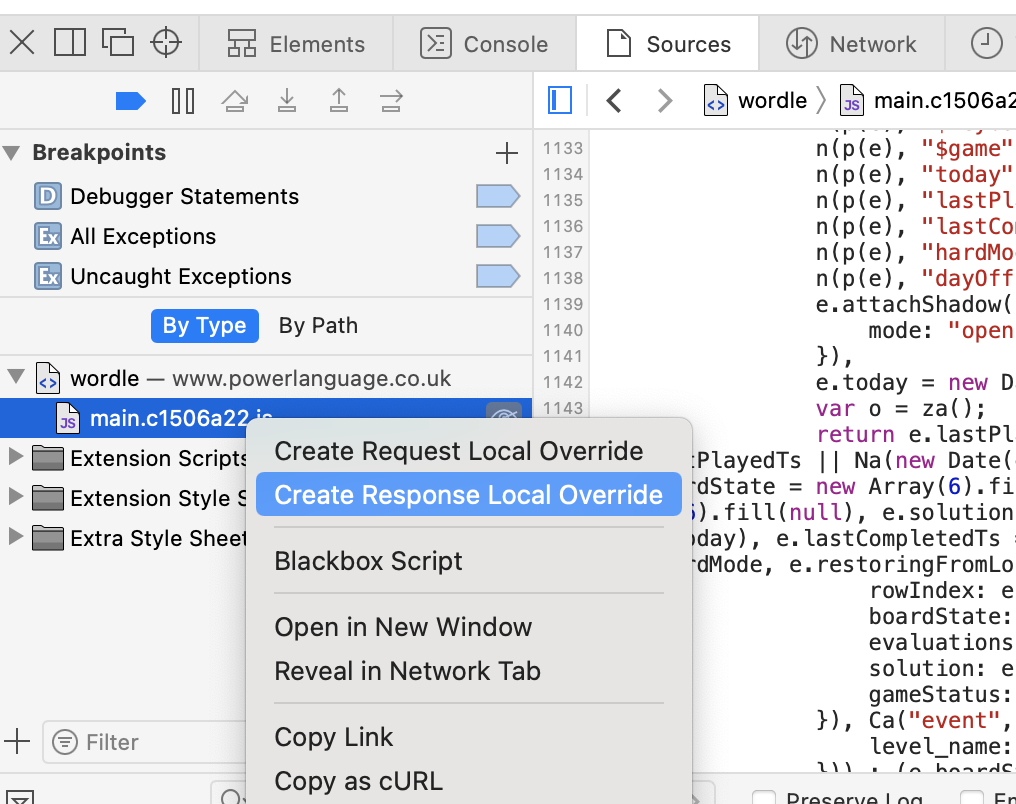Toggle Preserve Log checkbox

pyautogui.click(x=763, y=798)
